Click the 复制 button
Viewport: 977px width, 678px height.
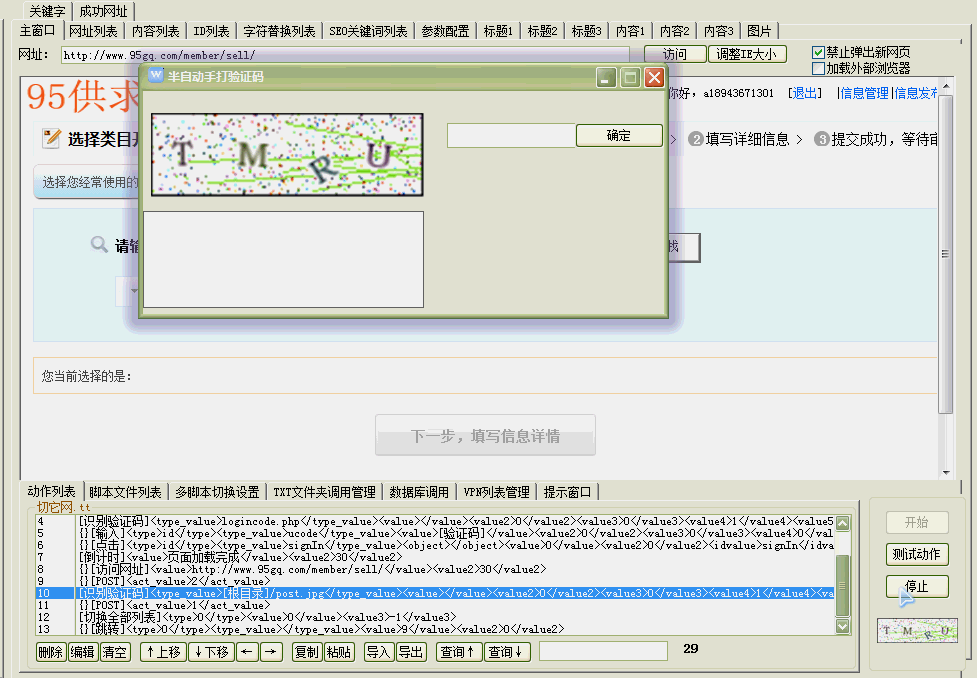[307, 652]
